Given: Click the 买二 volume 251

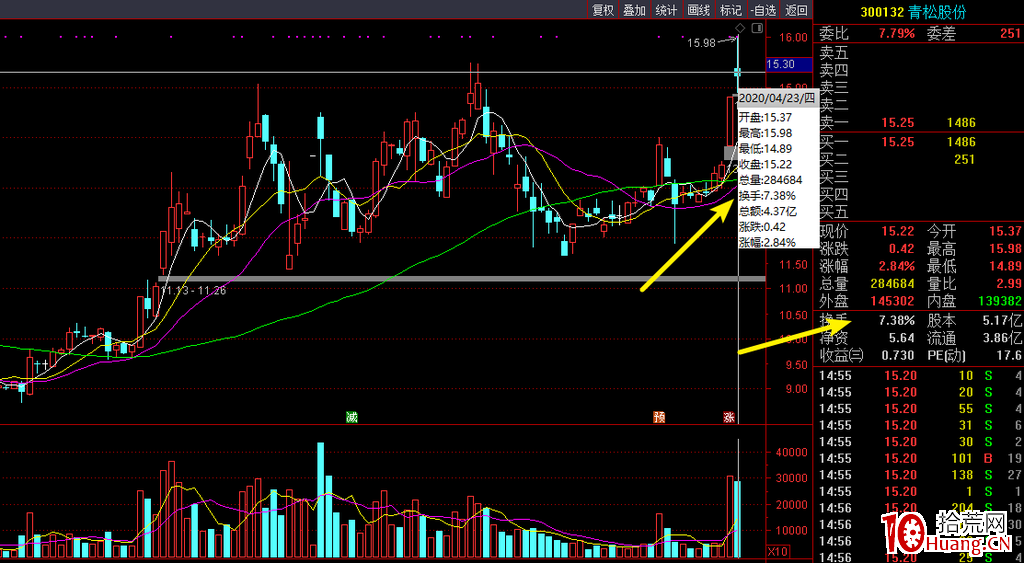Looking at the screenshot, I should pyautogui.click(x=964, y=159).
